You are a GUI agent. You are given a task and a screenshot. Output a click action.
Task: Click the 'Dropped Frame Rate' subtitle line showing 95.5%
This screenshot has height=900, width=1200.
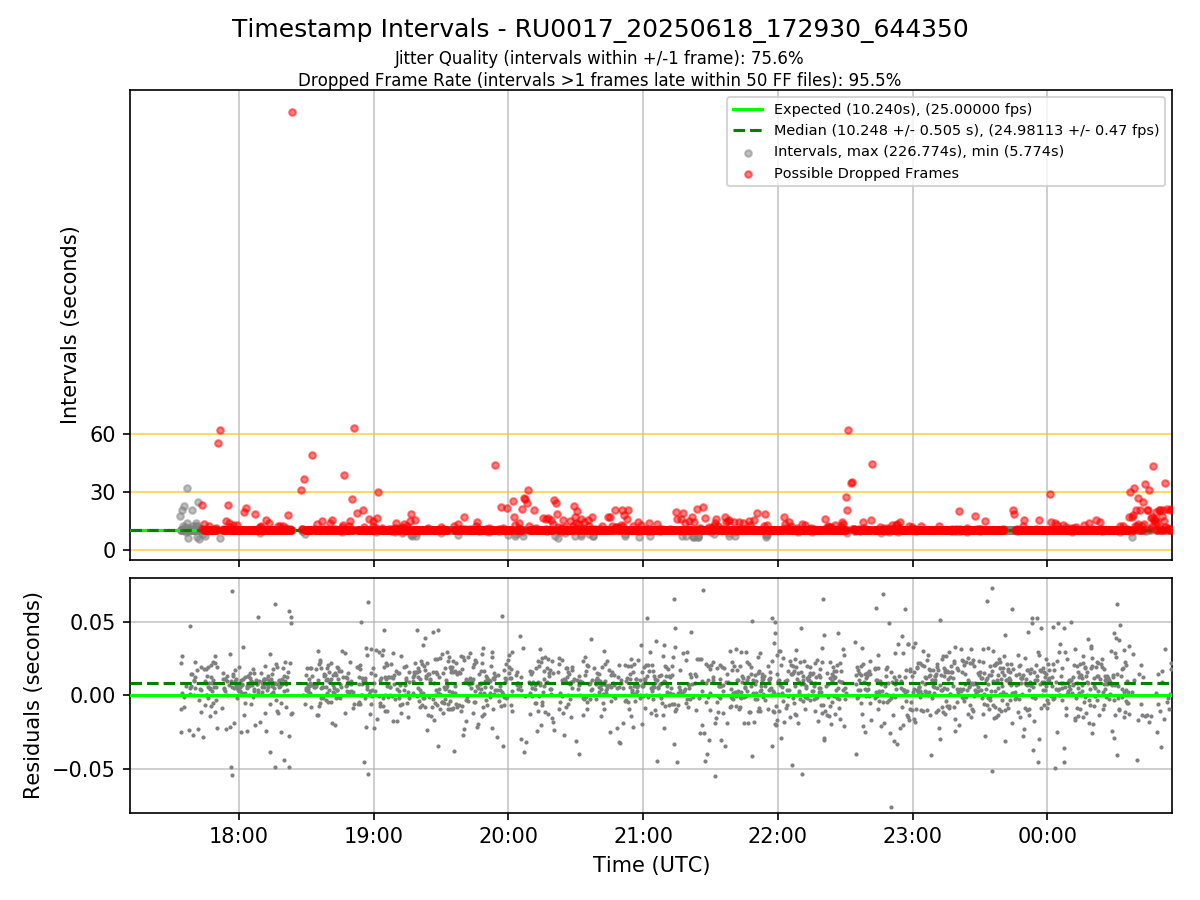599,79
